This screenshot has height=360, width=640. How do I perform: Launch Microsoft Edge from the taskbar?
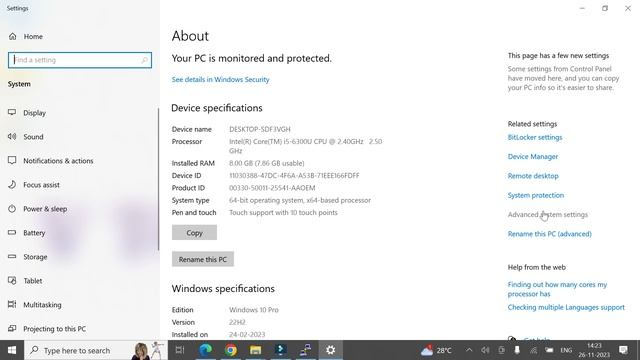tap(205, 350)
